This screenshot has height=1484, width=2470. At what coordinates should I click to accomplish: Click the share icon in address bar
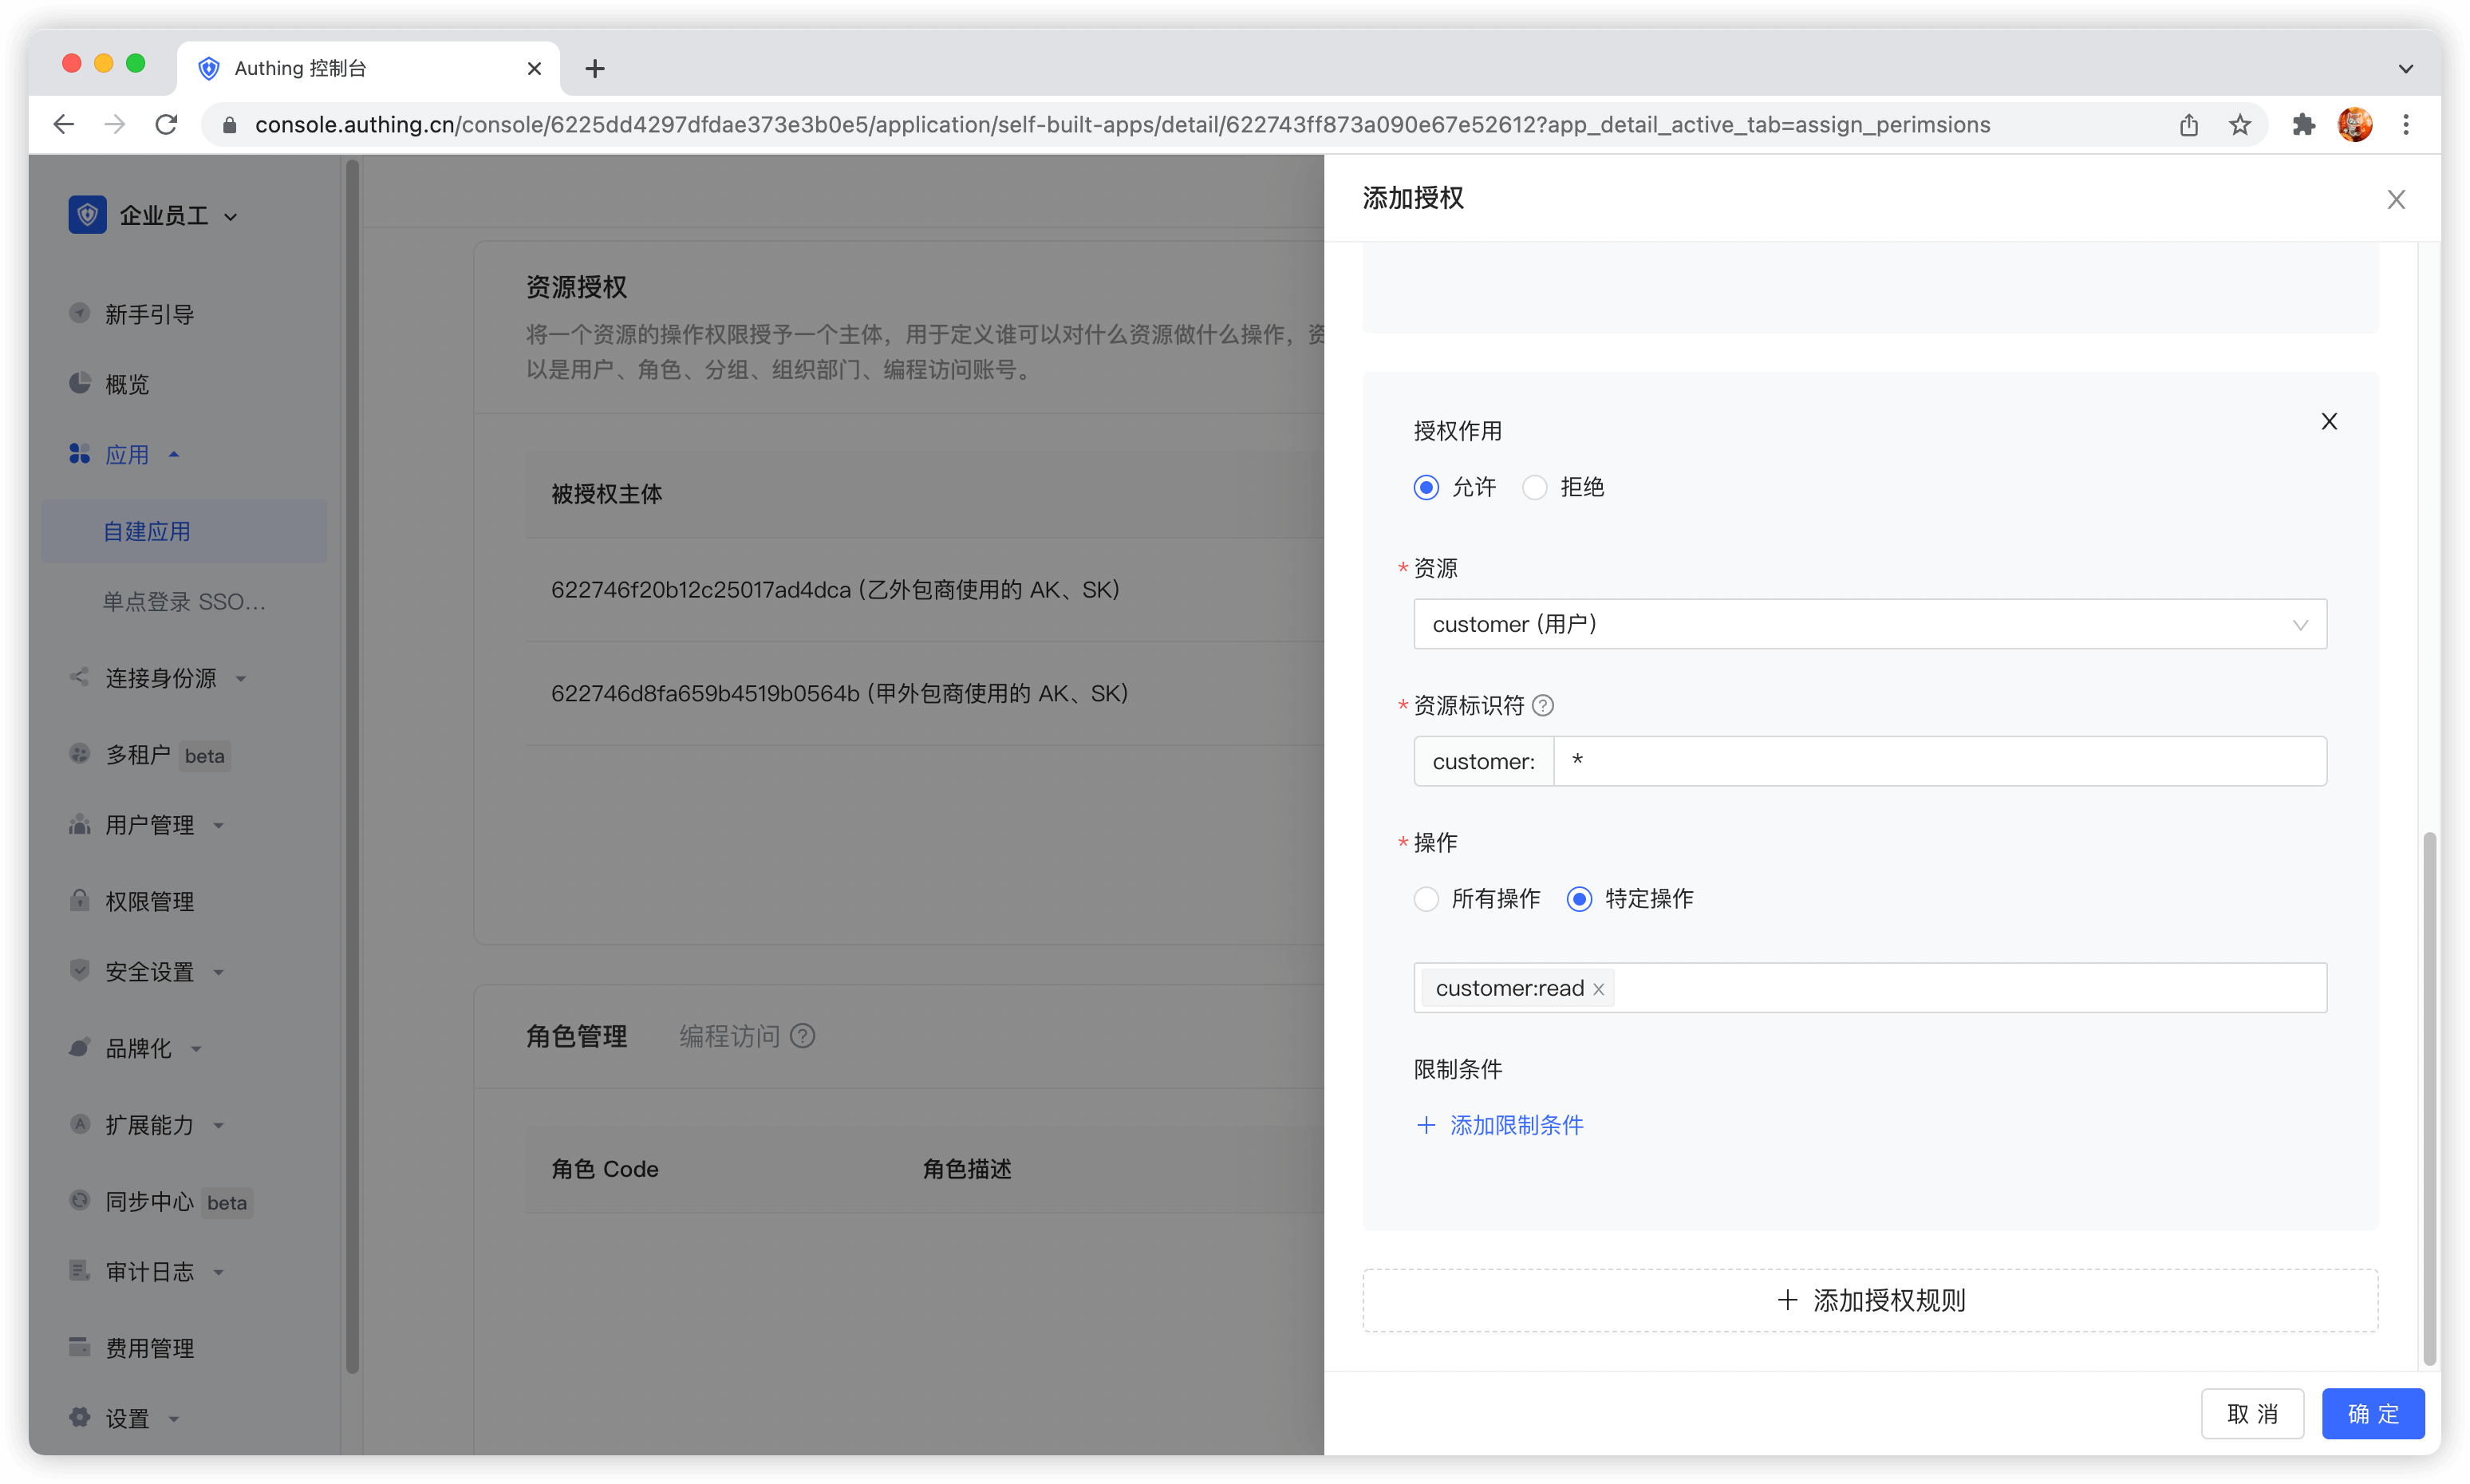point(2189,125)
